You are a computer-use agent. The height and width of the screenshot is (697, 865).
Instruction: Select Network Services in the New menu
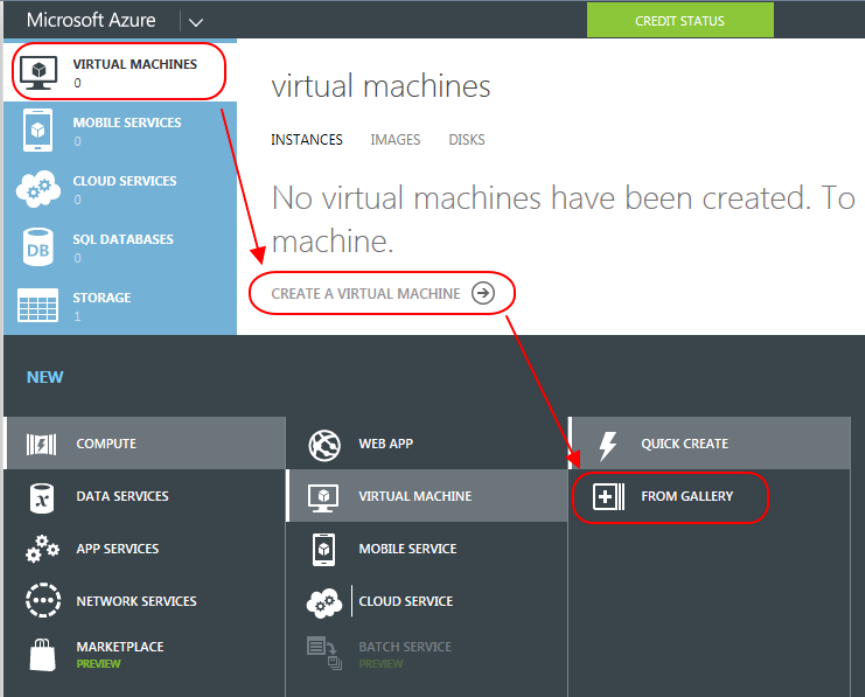pos(146,601)
